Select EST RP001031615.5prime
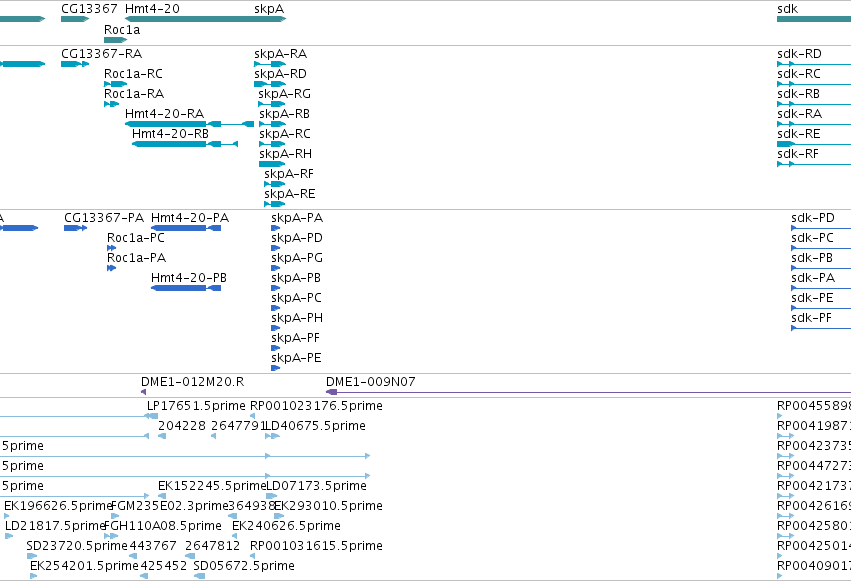The width and height of the screenshot is (851, 581). [316, 546]
